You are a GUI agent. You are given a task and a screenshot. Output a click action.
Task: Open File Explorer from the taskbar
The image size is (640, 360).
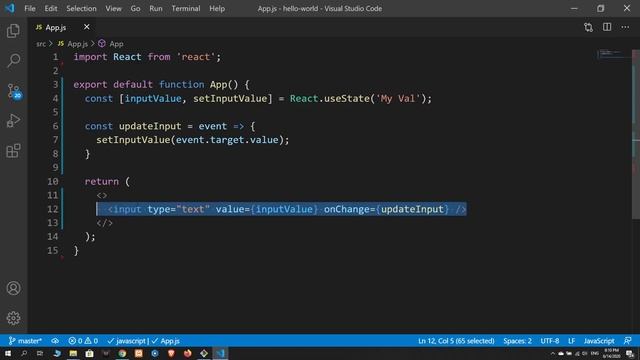(x=73, y=353)
